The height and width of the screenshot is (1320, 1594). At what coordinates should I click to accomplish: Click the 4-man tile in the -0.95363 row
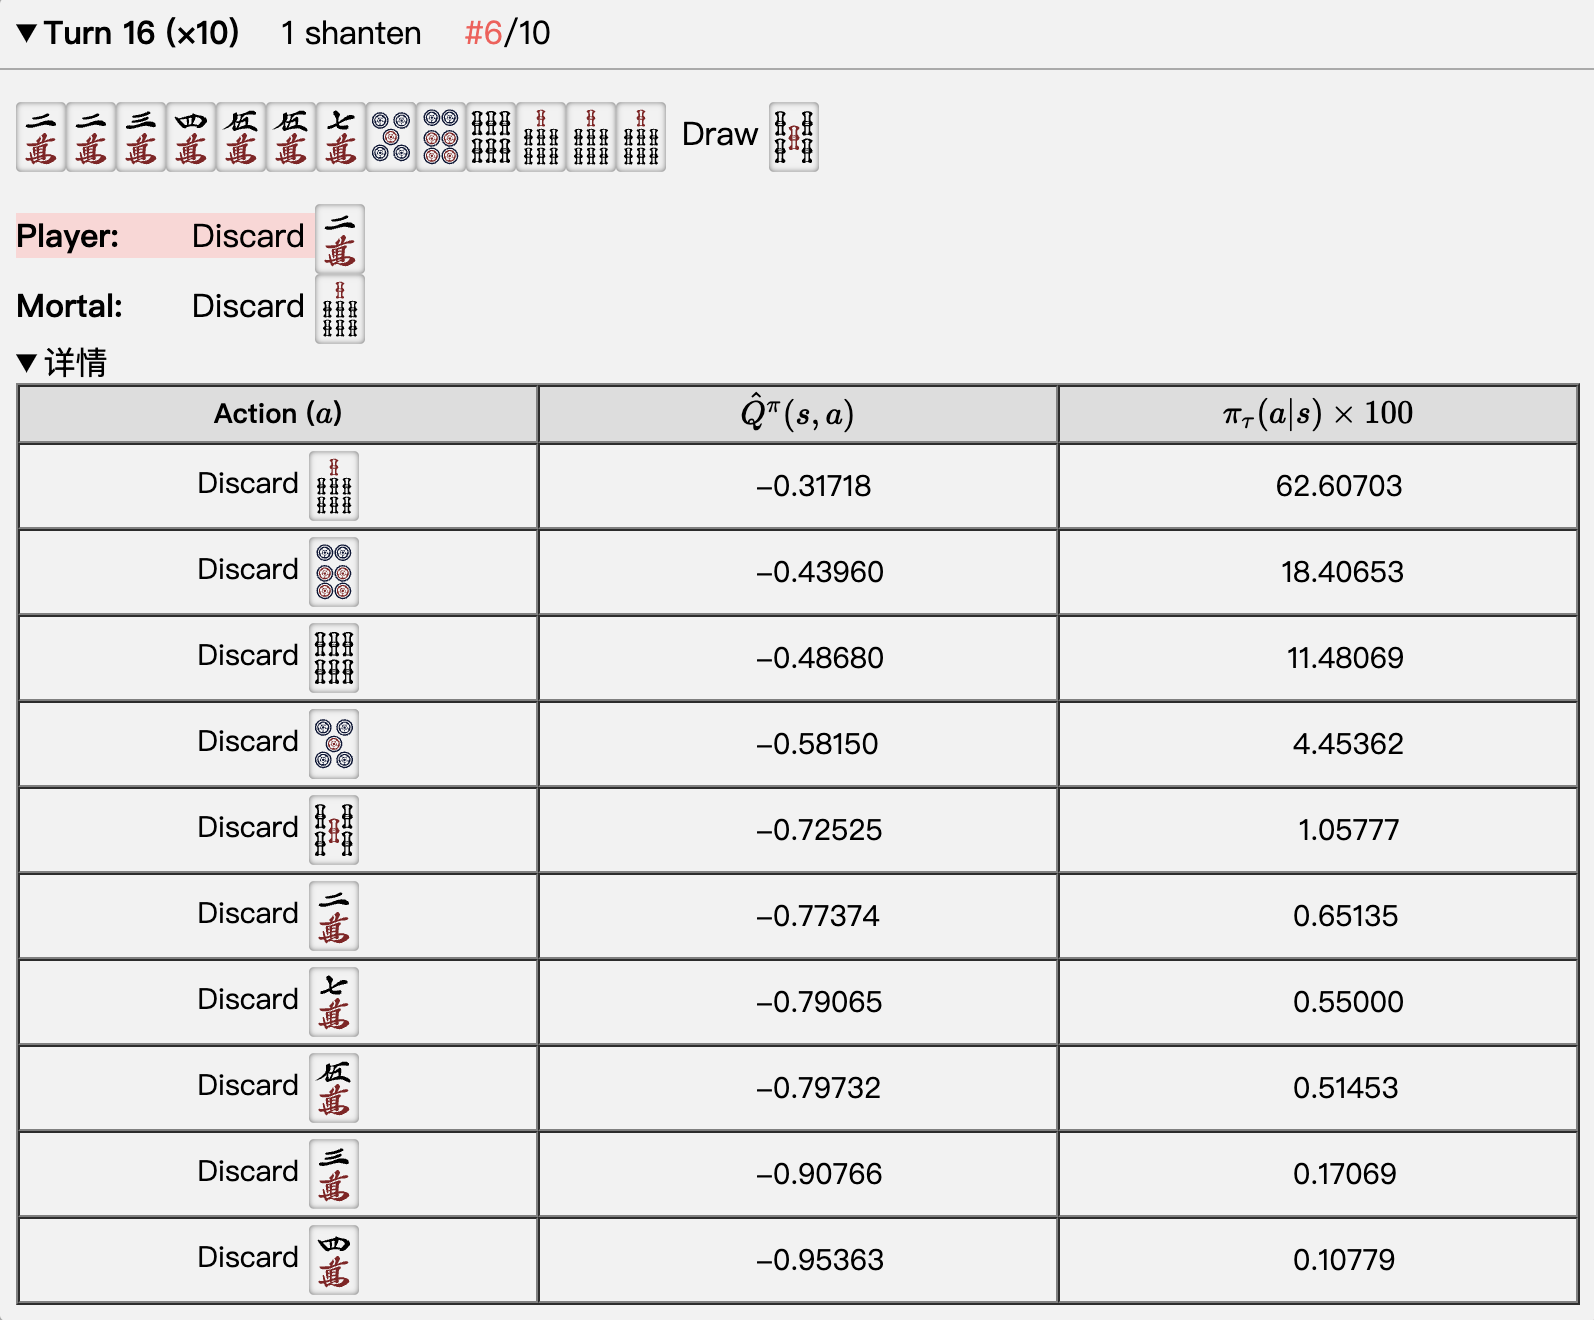pyautogui.click(x=334, y=1260)
